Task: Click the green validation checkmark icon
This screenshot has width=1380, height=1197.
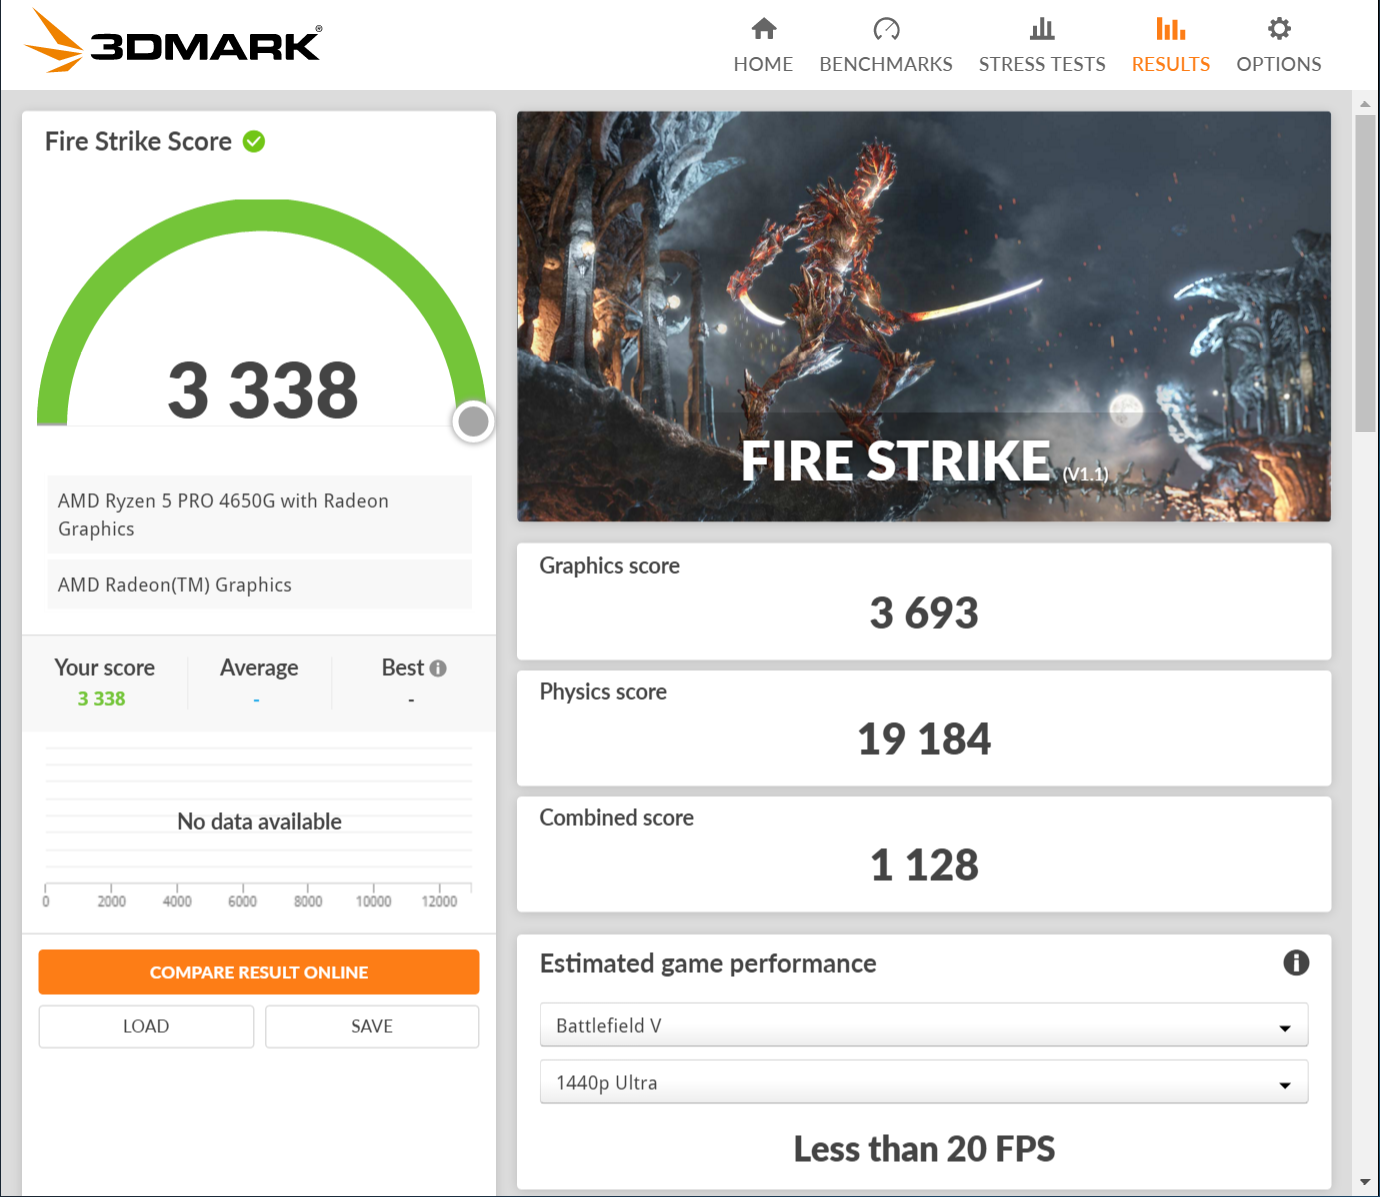Action: 254,142
